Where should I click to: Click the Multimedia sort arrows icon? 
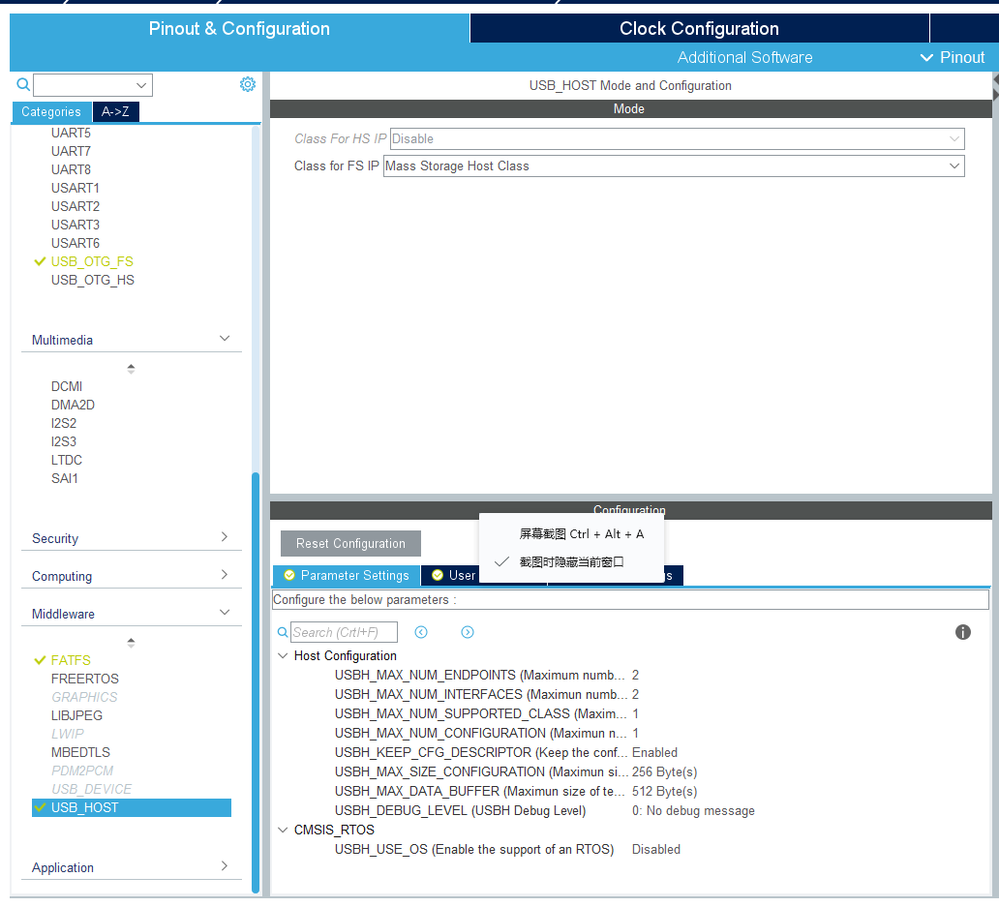click(131, 368)
